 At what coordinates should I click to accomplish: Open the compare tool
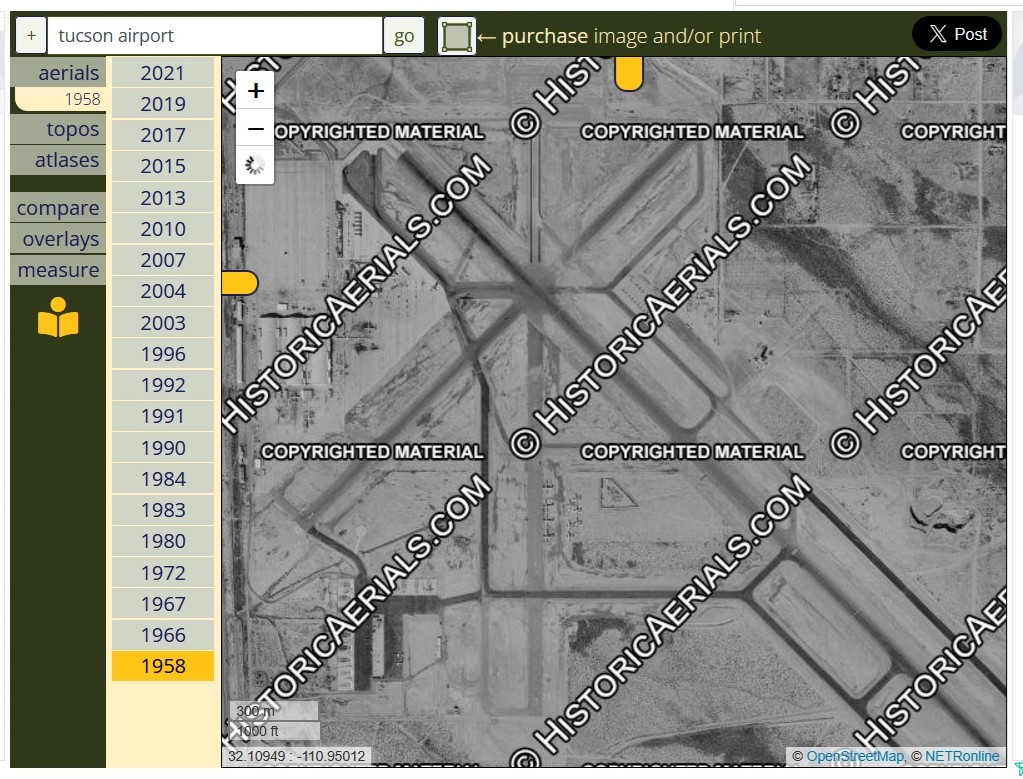(58, 208)
